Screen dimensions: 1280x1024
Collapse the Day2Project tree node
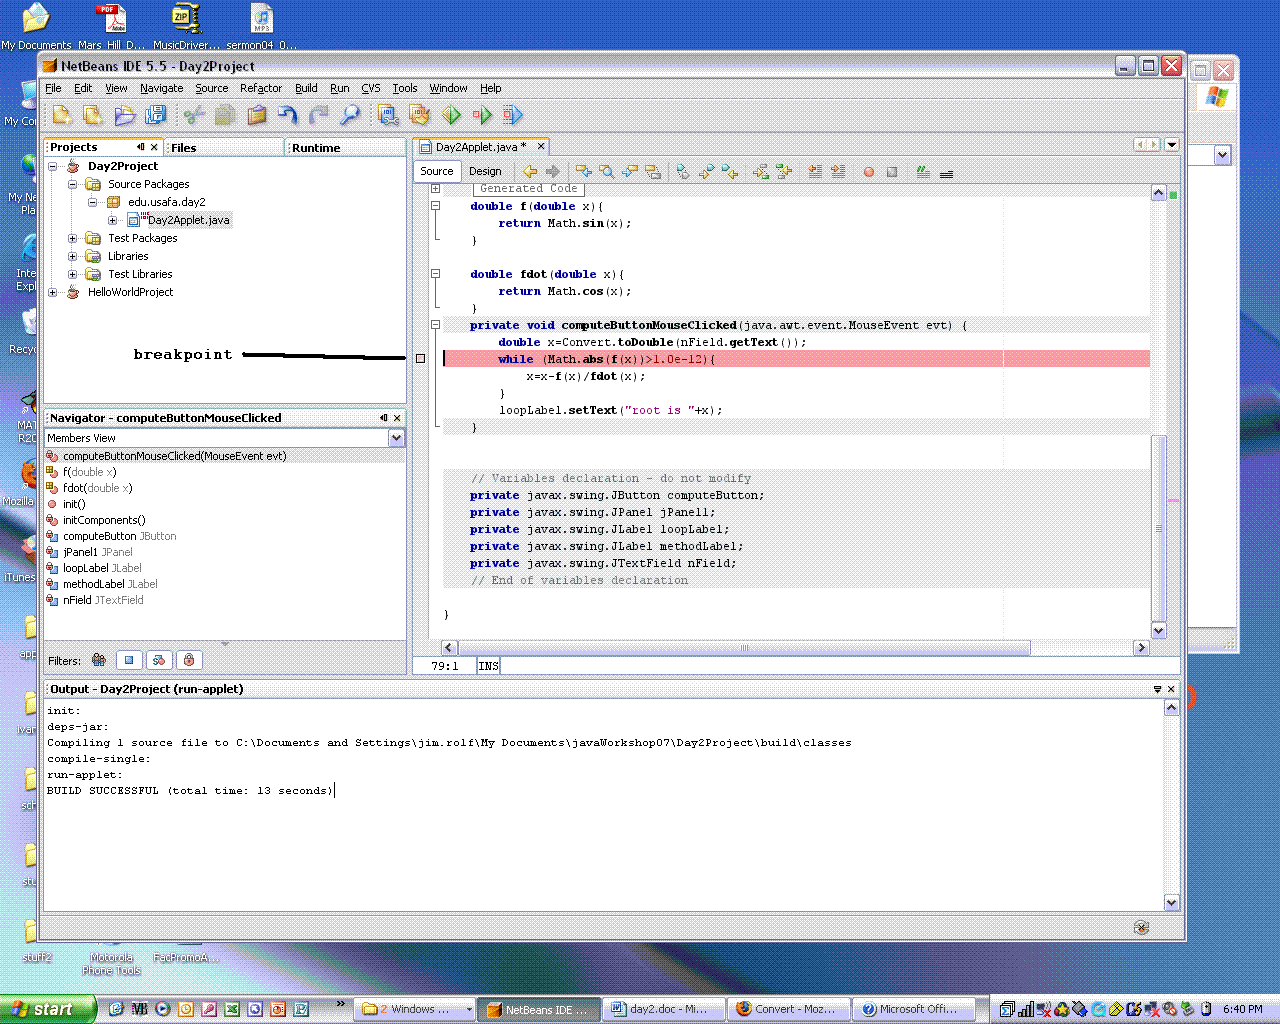click(x=53, y=166)
